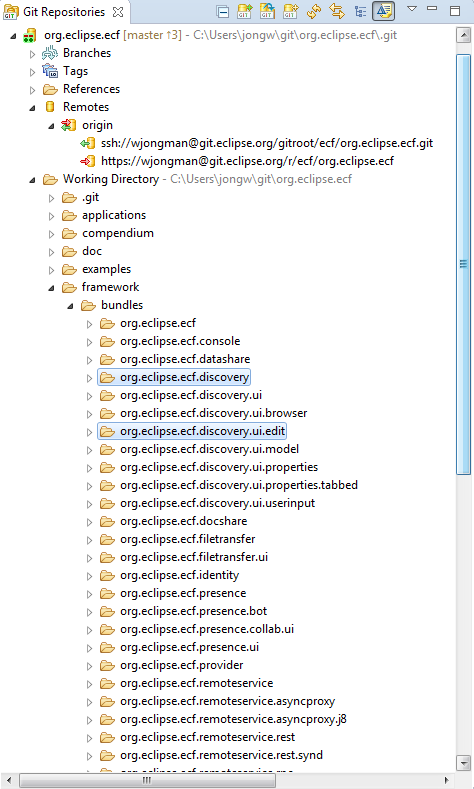Click the compendium folder icon
Screen dimensions: 474x789
pyautogui.click(x=69, y=233)
